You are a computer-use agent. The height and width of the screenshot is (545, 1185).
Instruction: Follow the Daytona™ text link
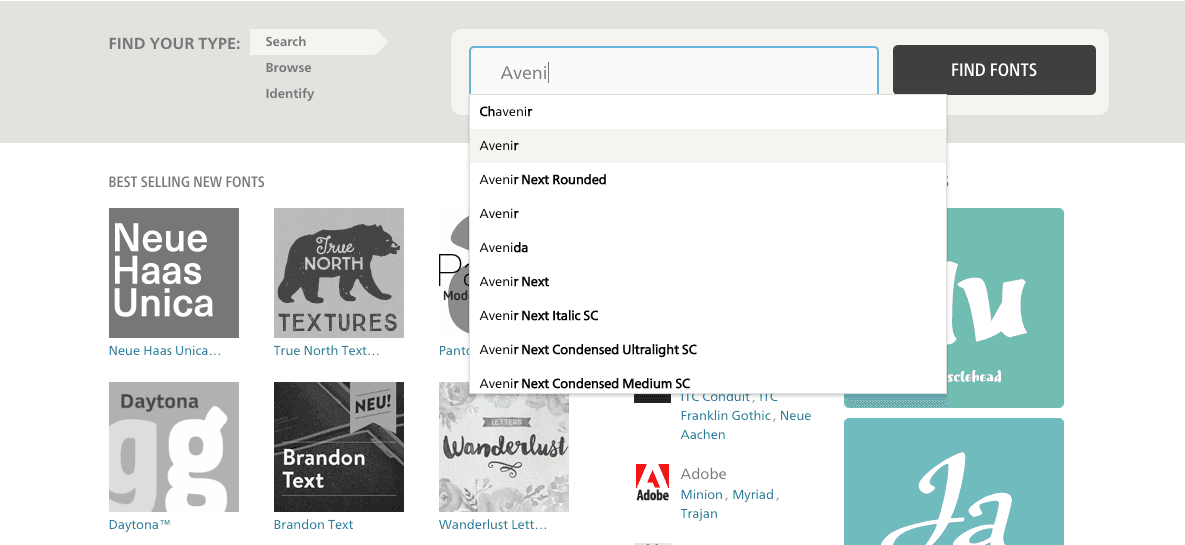(140, 525)
